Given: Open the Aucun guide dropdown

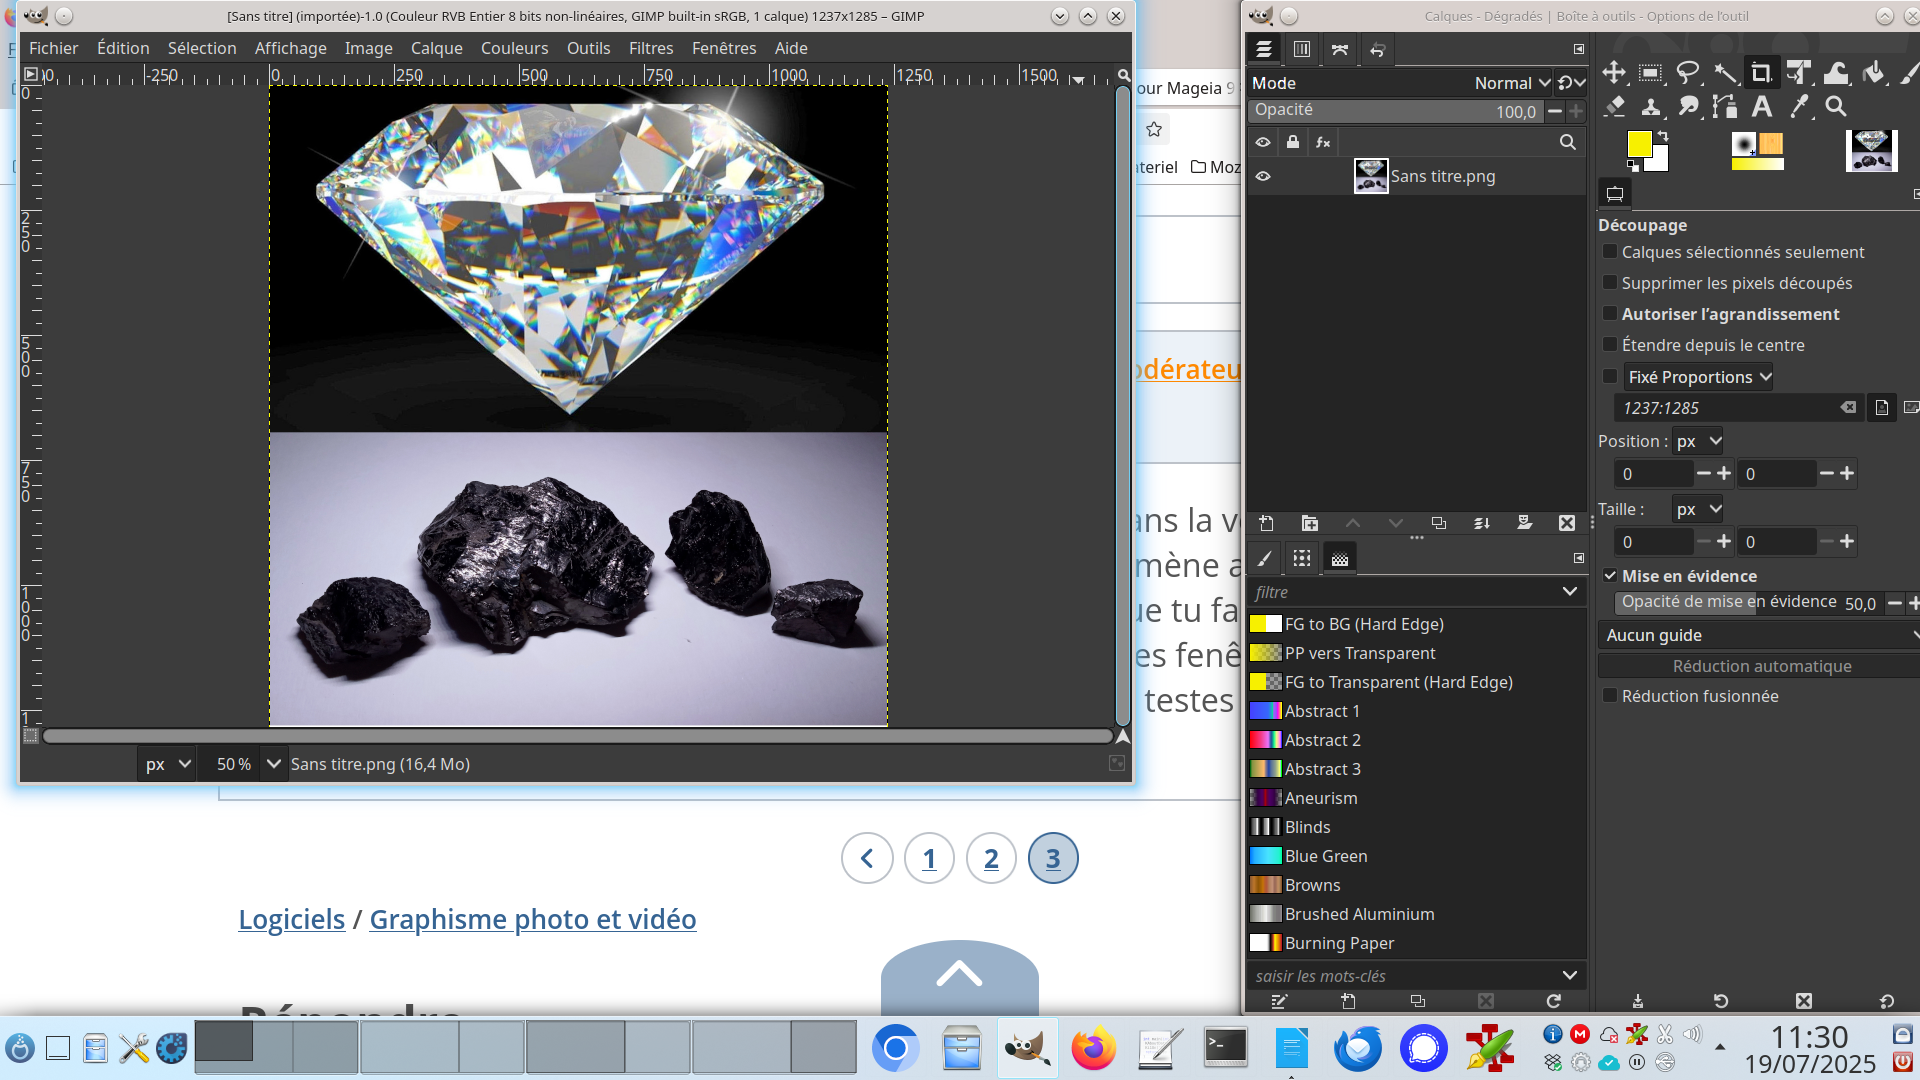Looking at the screenshot, I should coord(1758,635).
